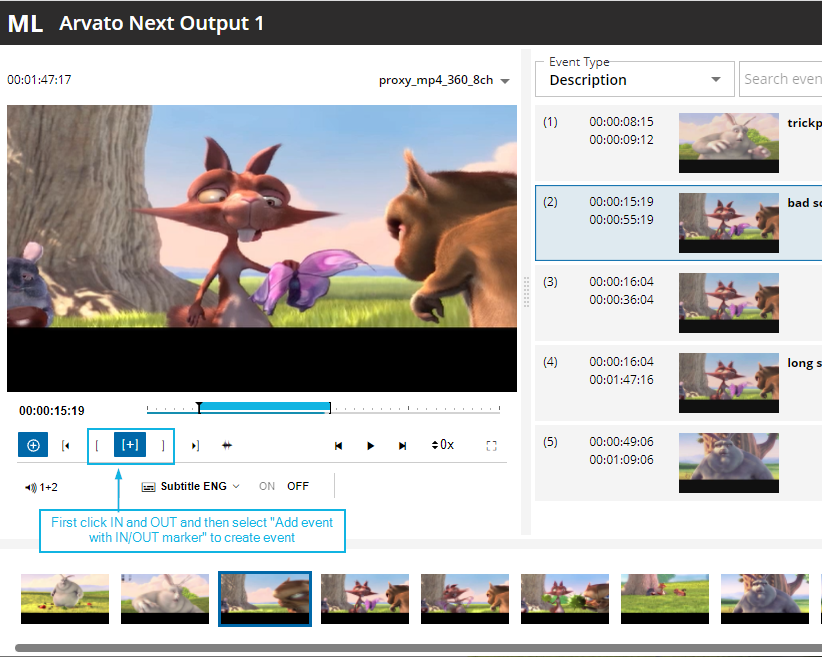Set the IN marker bracket
Image resolution: width=822 pixels, height=657 pixels.
[97, 446]
